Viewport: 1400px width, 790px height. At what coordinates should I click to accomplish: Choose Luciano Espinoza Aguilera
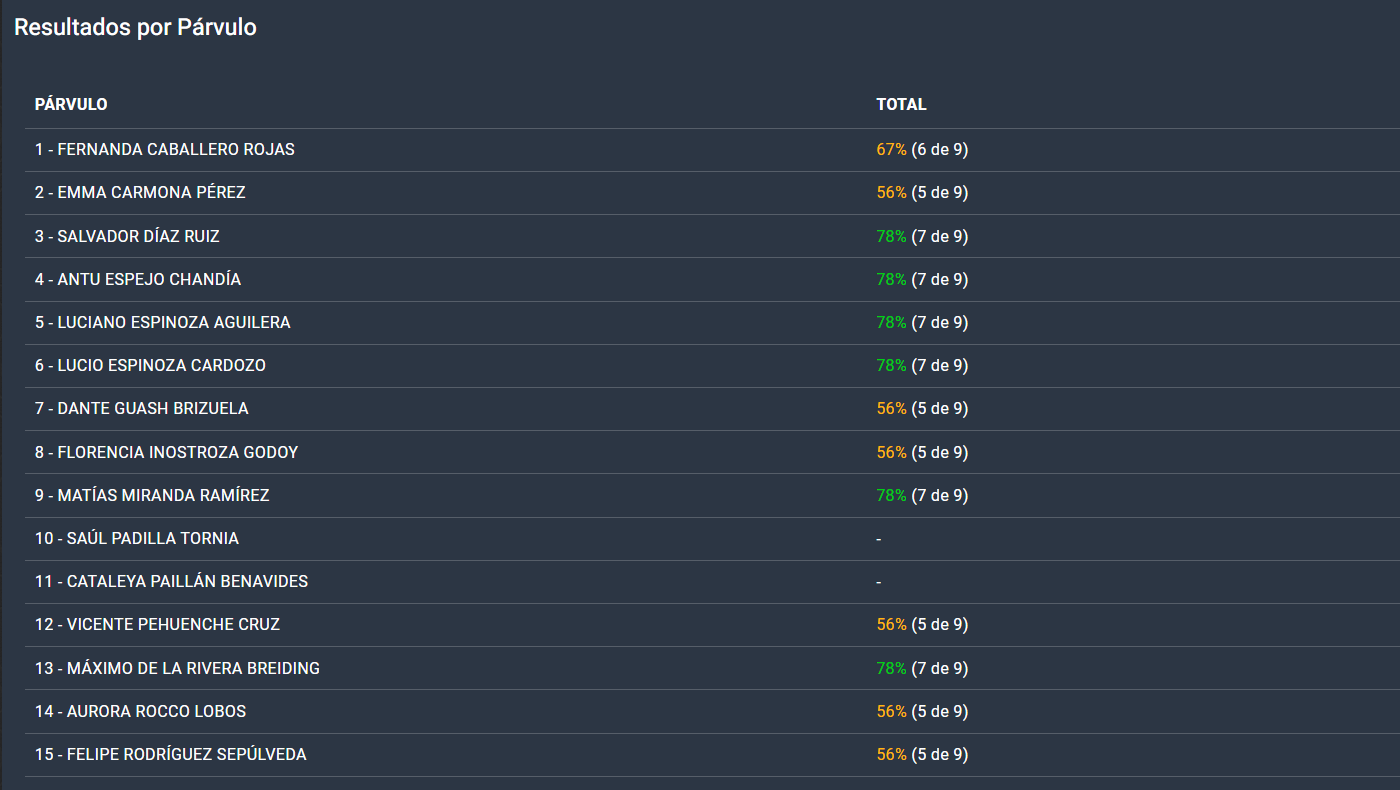pyautogui.click(x=163, y=323)
